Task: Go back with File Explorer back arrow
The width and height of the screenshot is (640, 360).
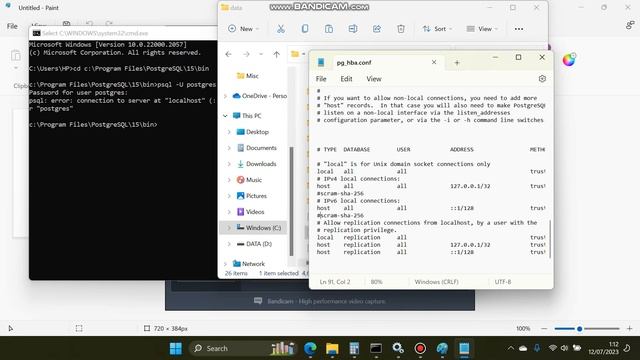Action: pos(229,54)
